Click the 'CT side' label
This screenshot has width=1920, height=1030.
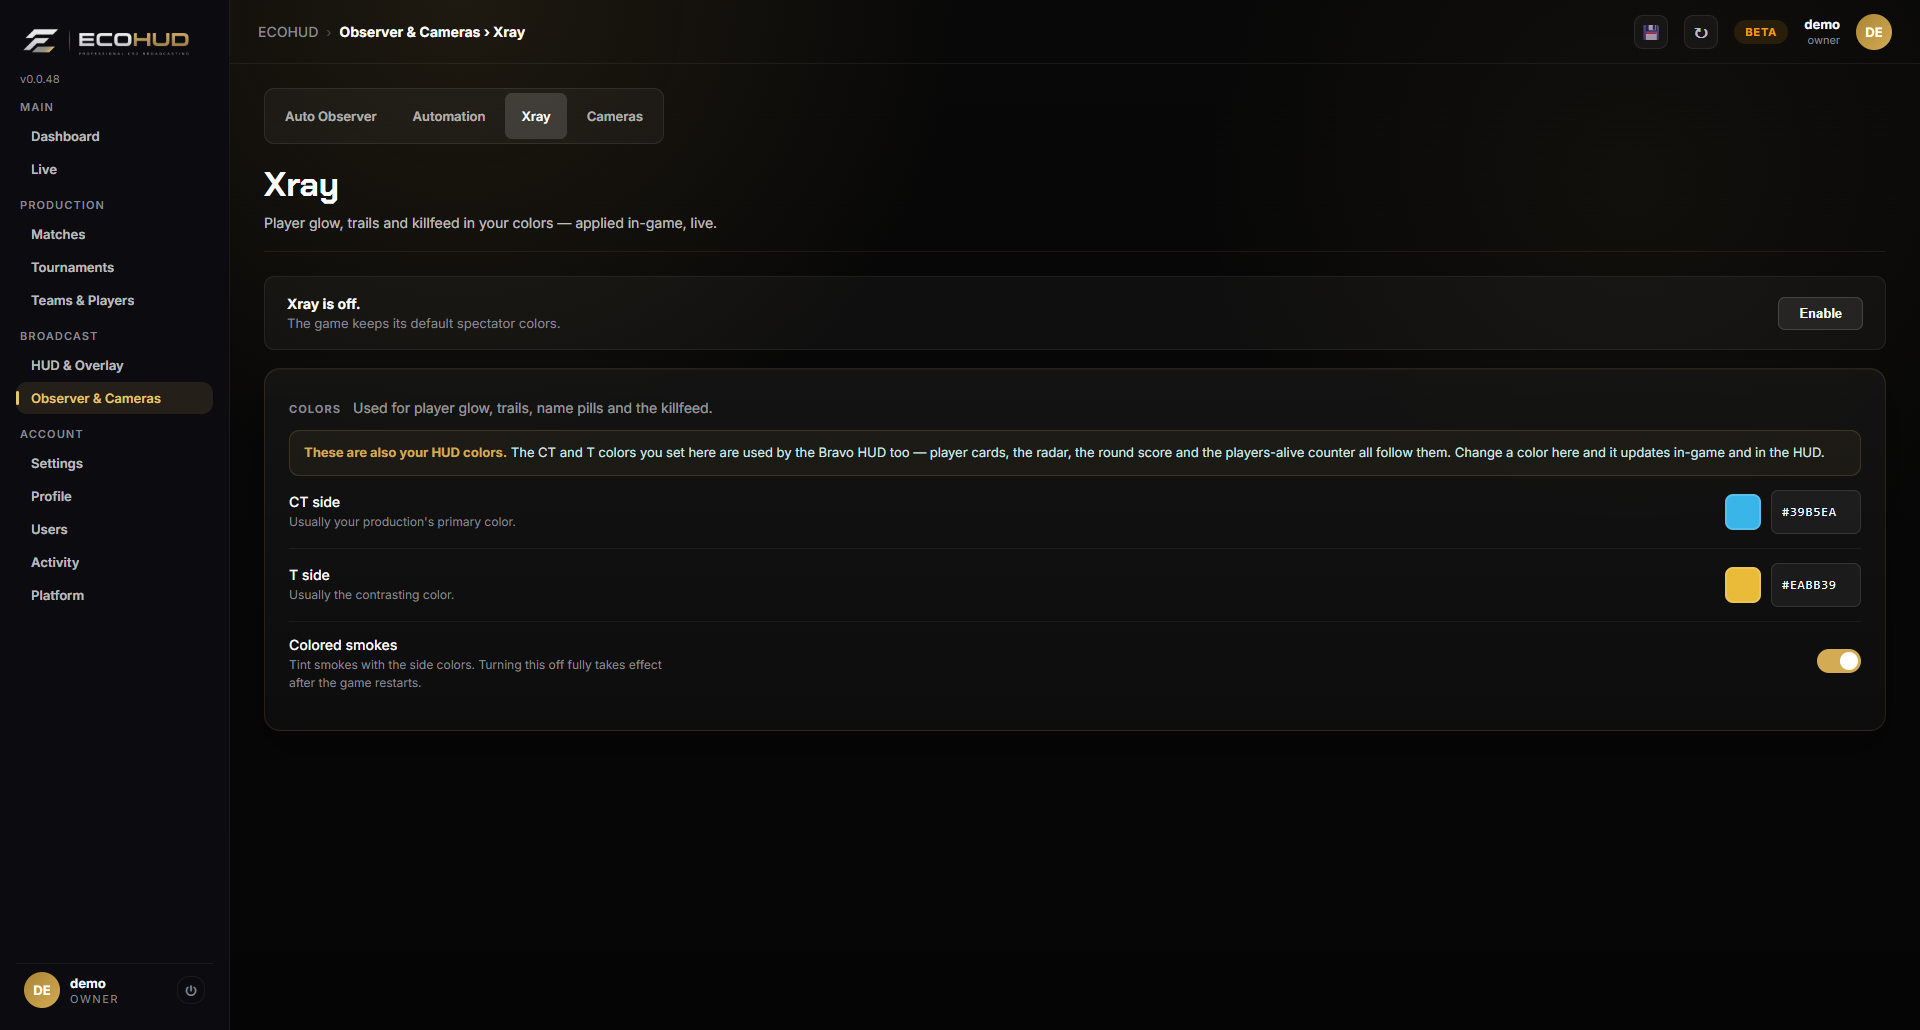[314, 502]
